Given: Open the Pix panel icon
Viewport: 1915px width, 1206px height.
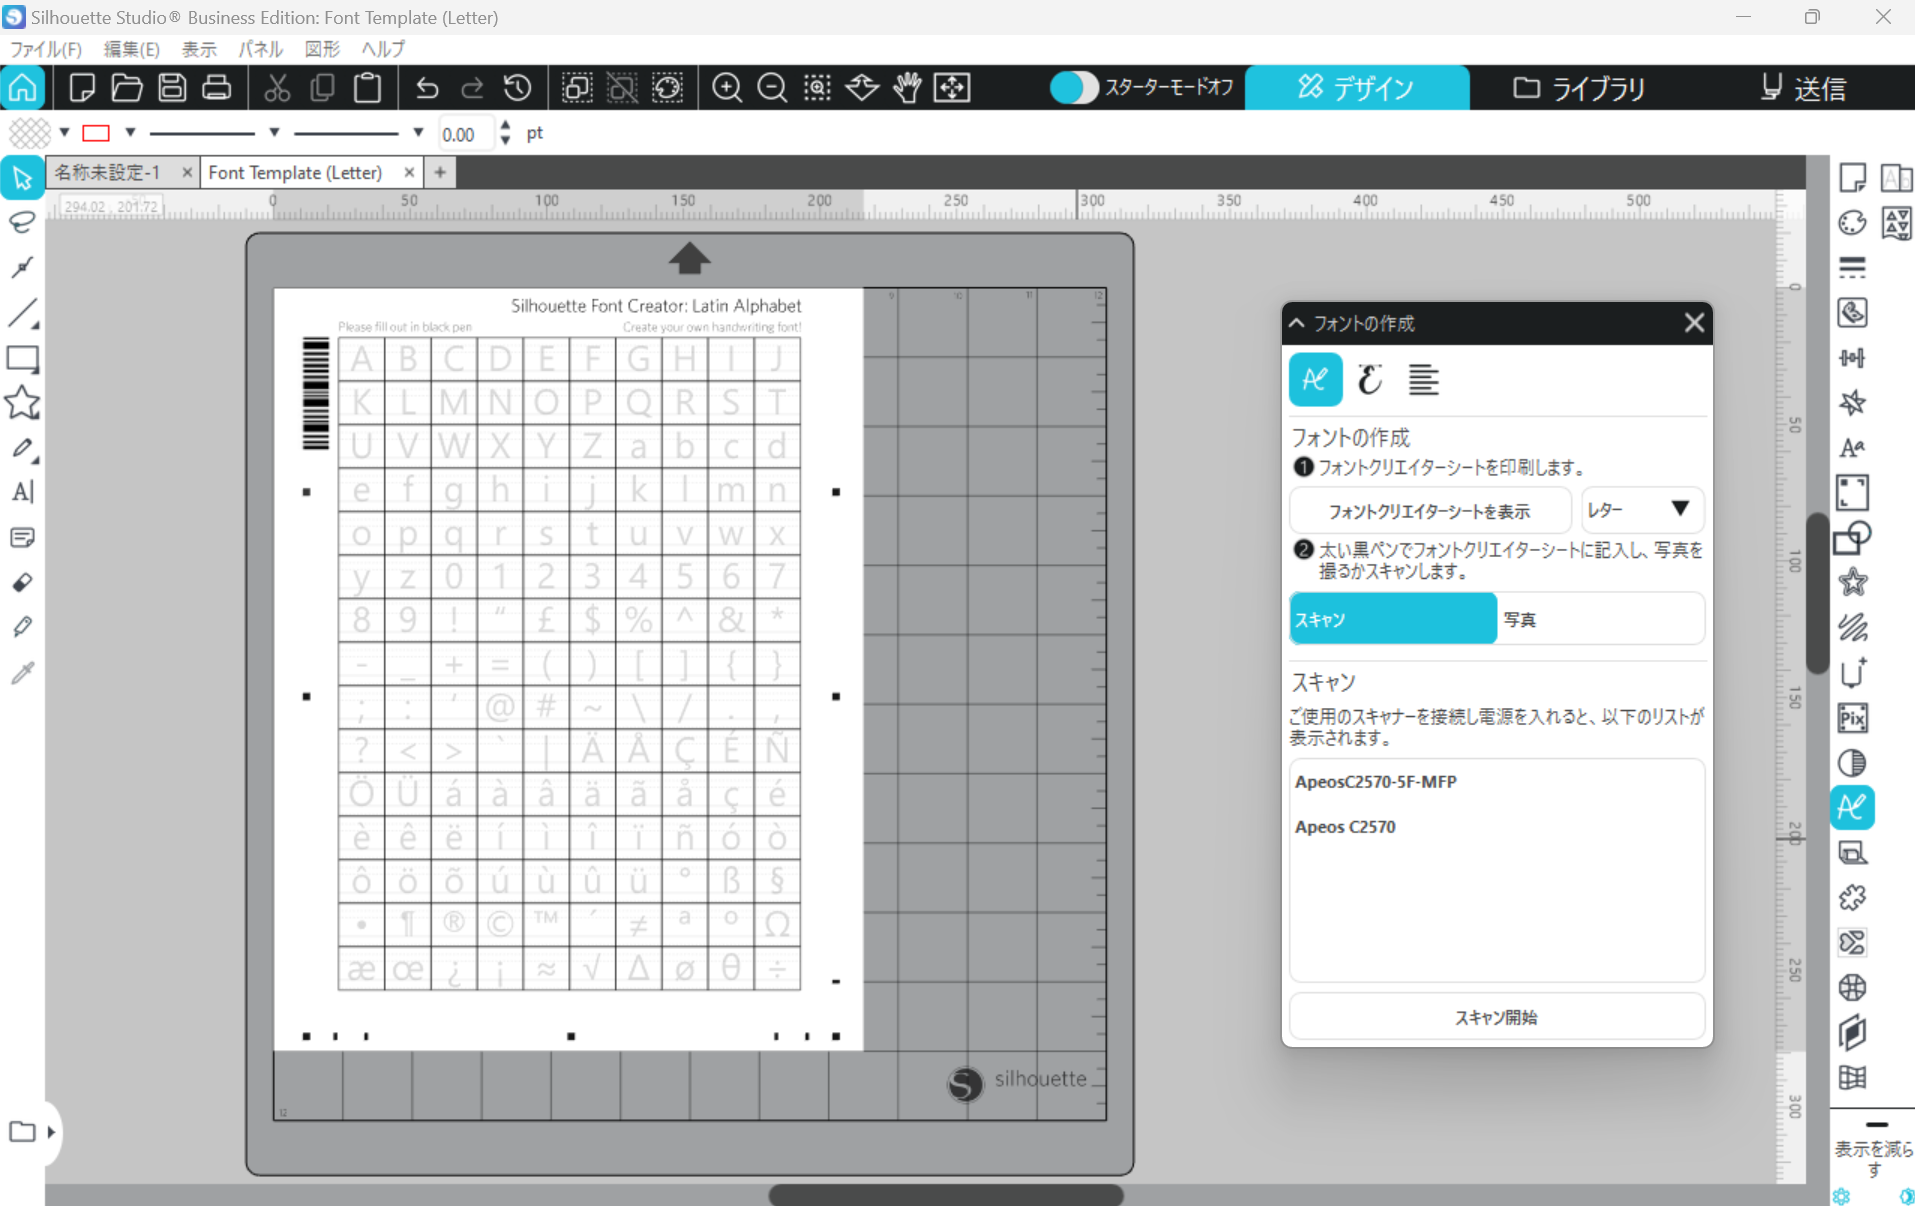Looking at the screenshot, I should 1852,718.
